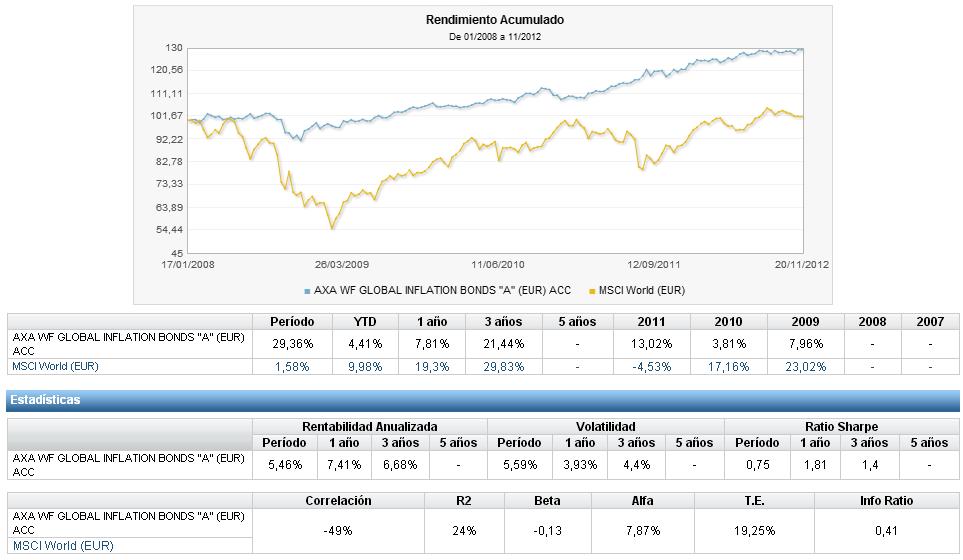The image size is (963, 560).
Task: Click the Ratio Sharpe header
Action: pos(841,427)
